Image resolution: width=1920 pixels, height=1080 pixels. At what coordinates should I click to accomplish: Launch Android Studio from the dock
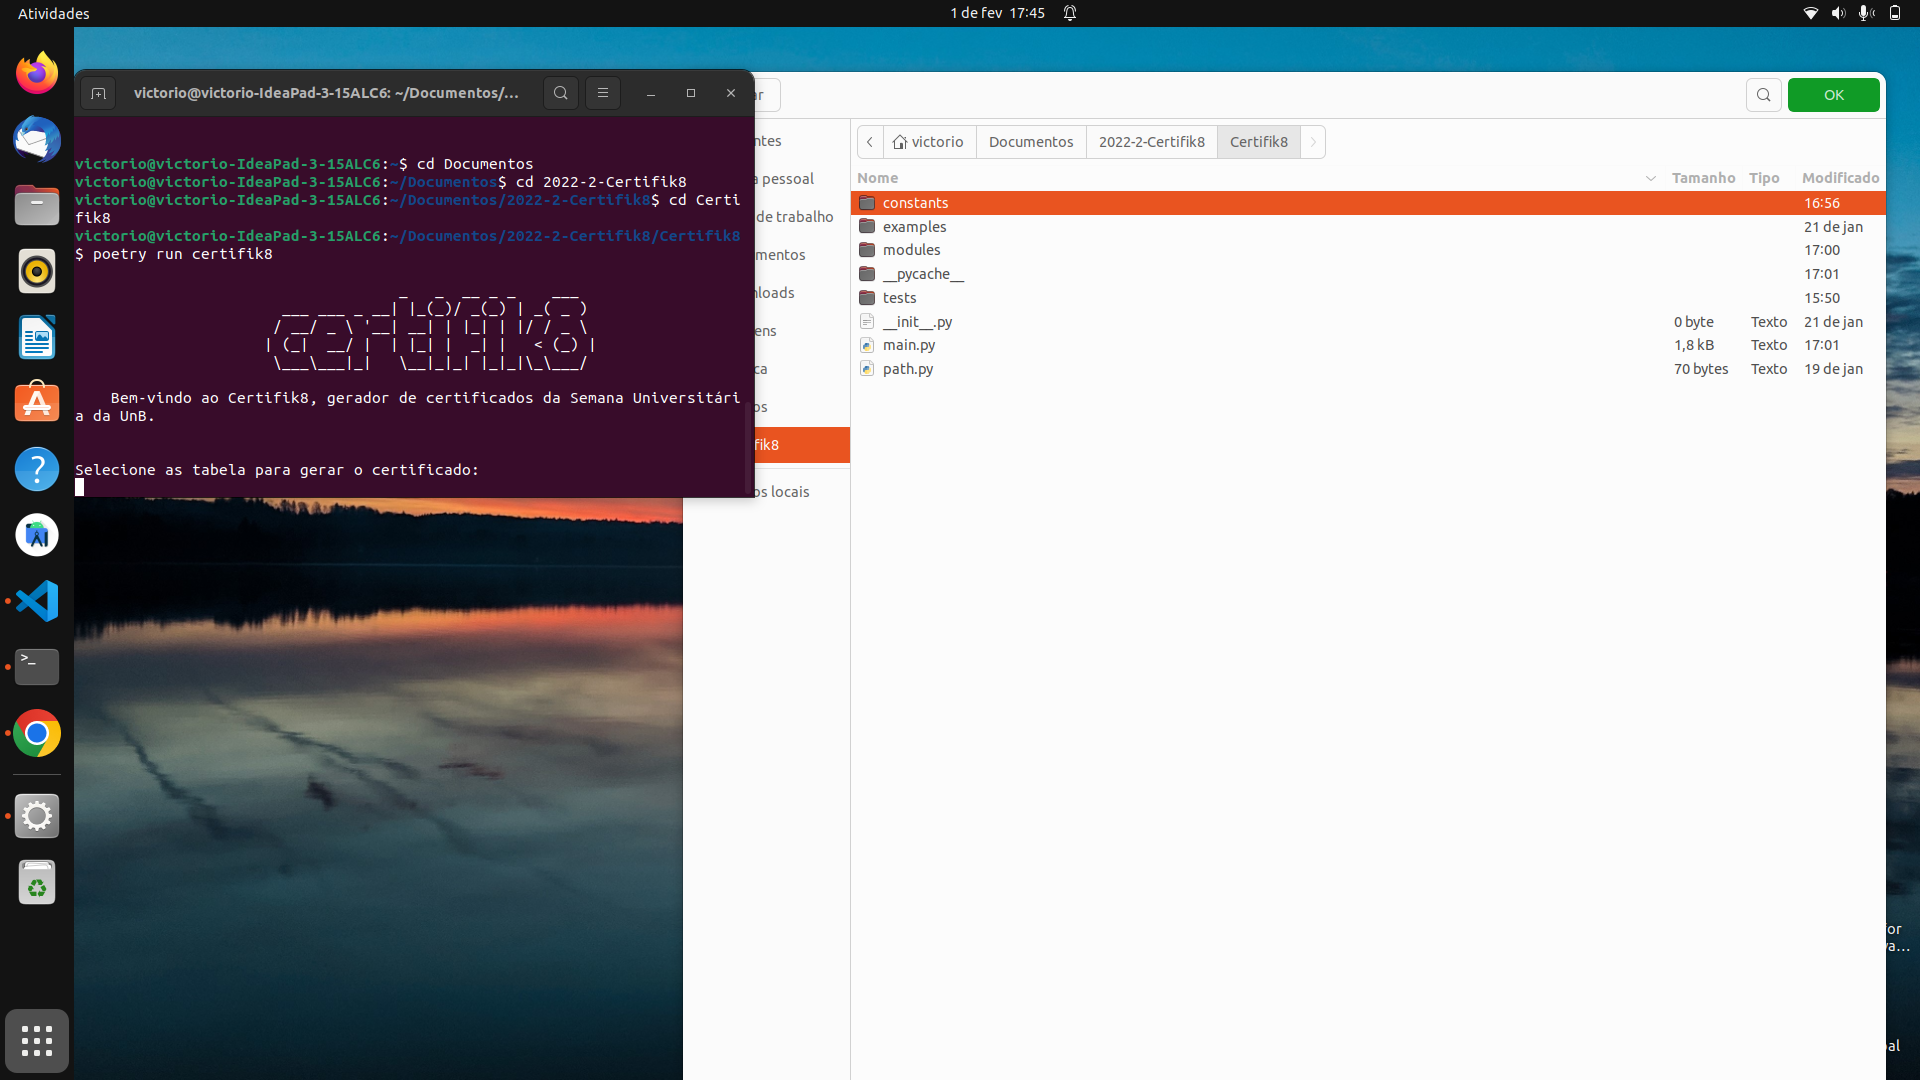(x=37, y=535)
